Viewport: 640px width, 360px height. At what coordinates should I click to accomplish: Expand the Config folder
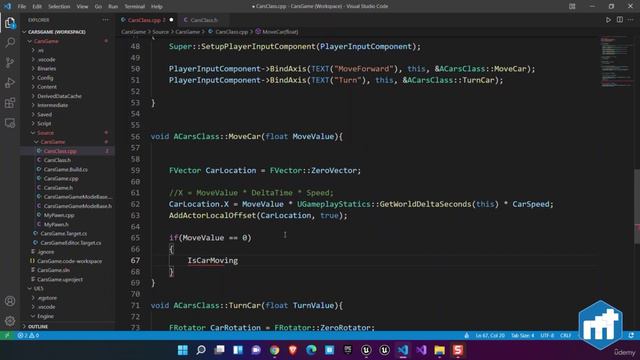point(45,78)
